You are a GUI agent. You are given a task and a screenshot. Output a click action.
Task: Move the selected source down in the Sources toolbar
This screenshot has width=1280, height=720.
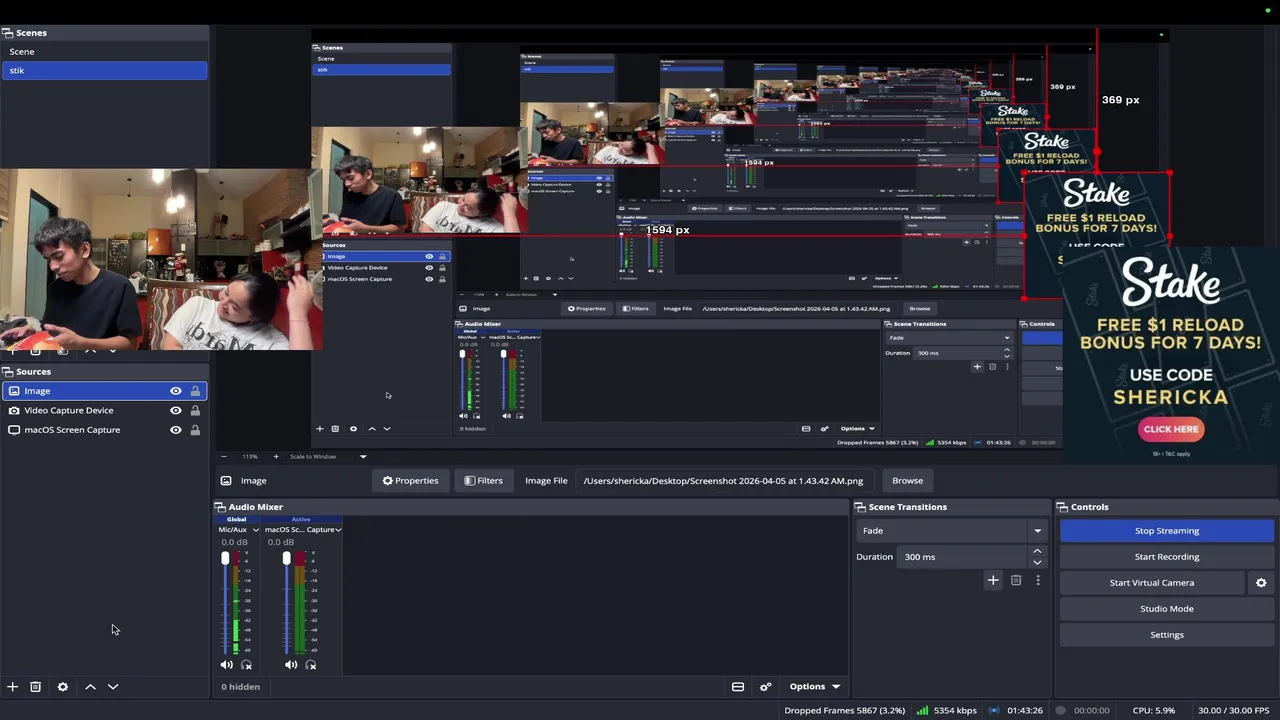(113, 687)
